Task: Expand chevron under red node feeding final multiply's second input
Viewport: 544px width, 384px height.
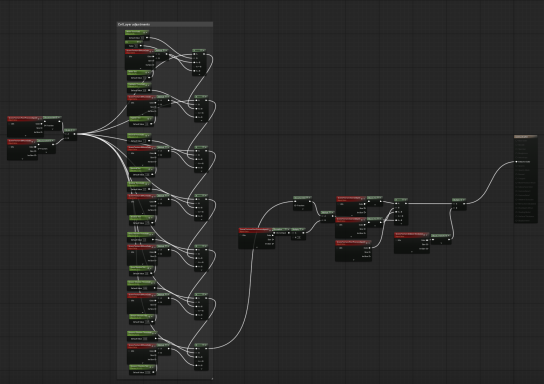Action: coord(412,251)
